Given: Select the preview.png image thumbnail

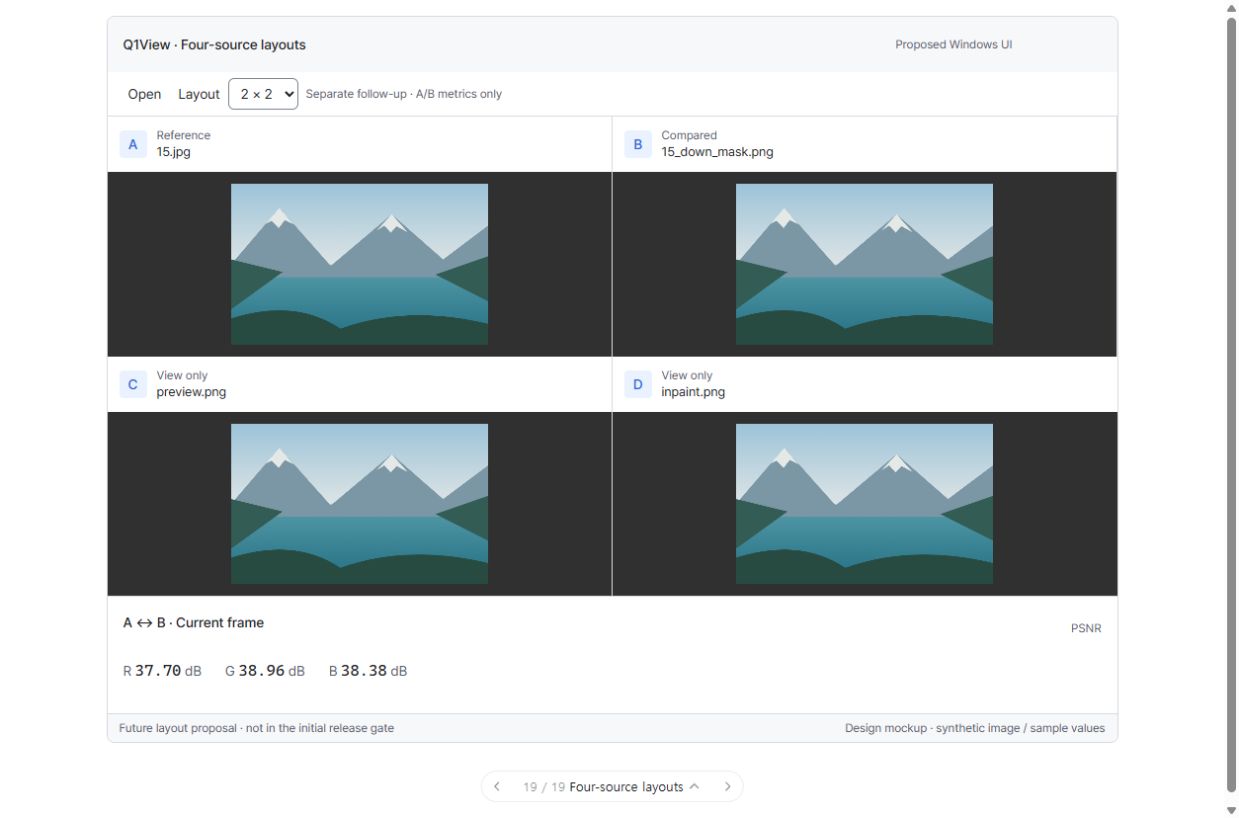Looking at the screenshot, I should click(359, 504).
